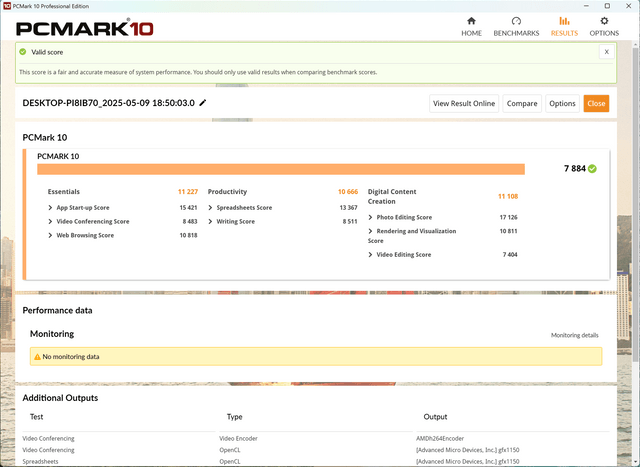Expand Writing Score
The image size is (640, 467).
click(210, 222)
